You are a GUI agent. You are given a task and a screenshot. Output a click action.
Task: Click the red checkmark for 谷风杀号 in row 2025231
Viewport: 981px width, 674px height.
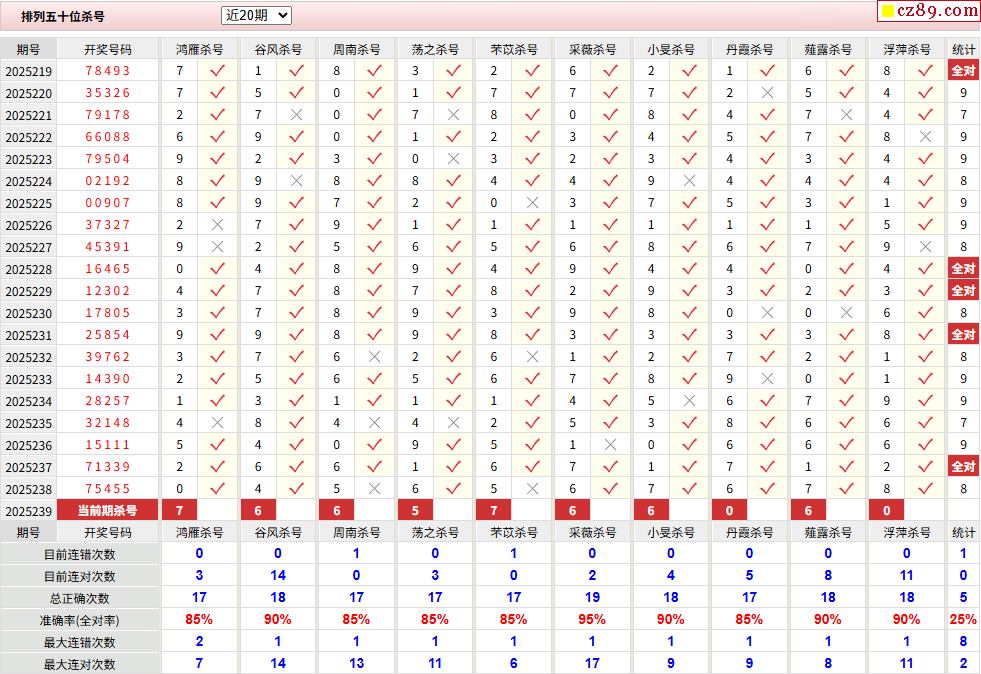(297, 335)
